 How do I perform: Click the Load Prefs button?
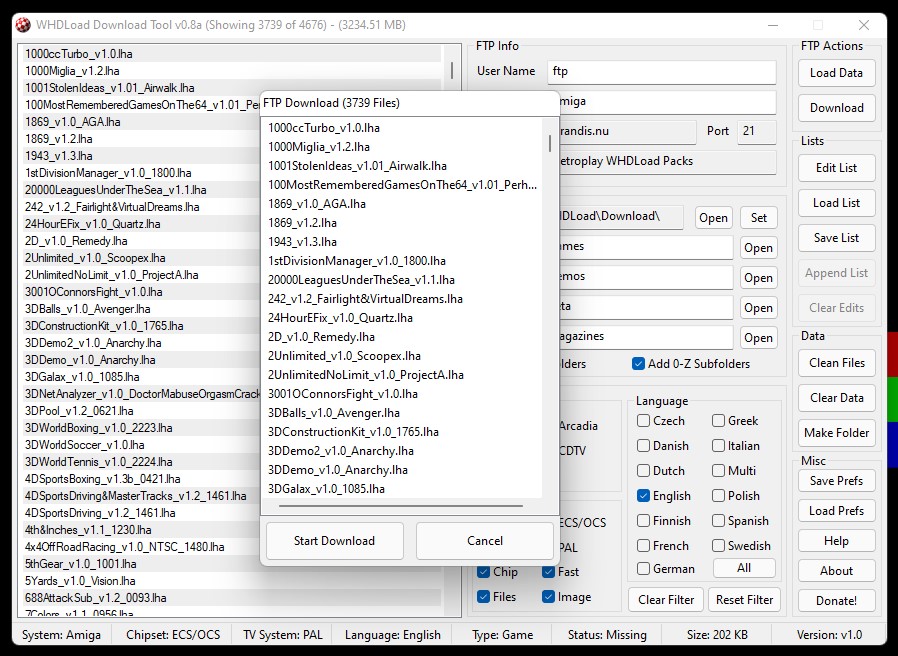point(836,511)
